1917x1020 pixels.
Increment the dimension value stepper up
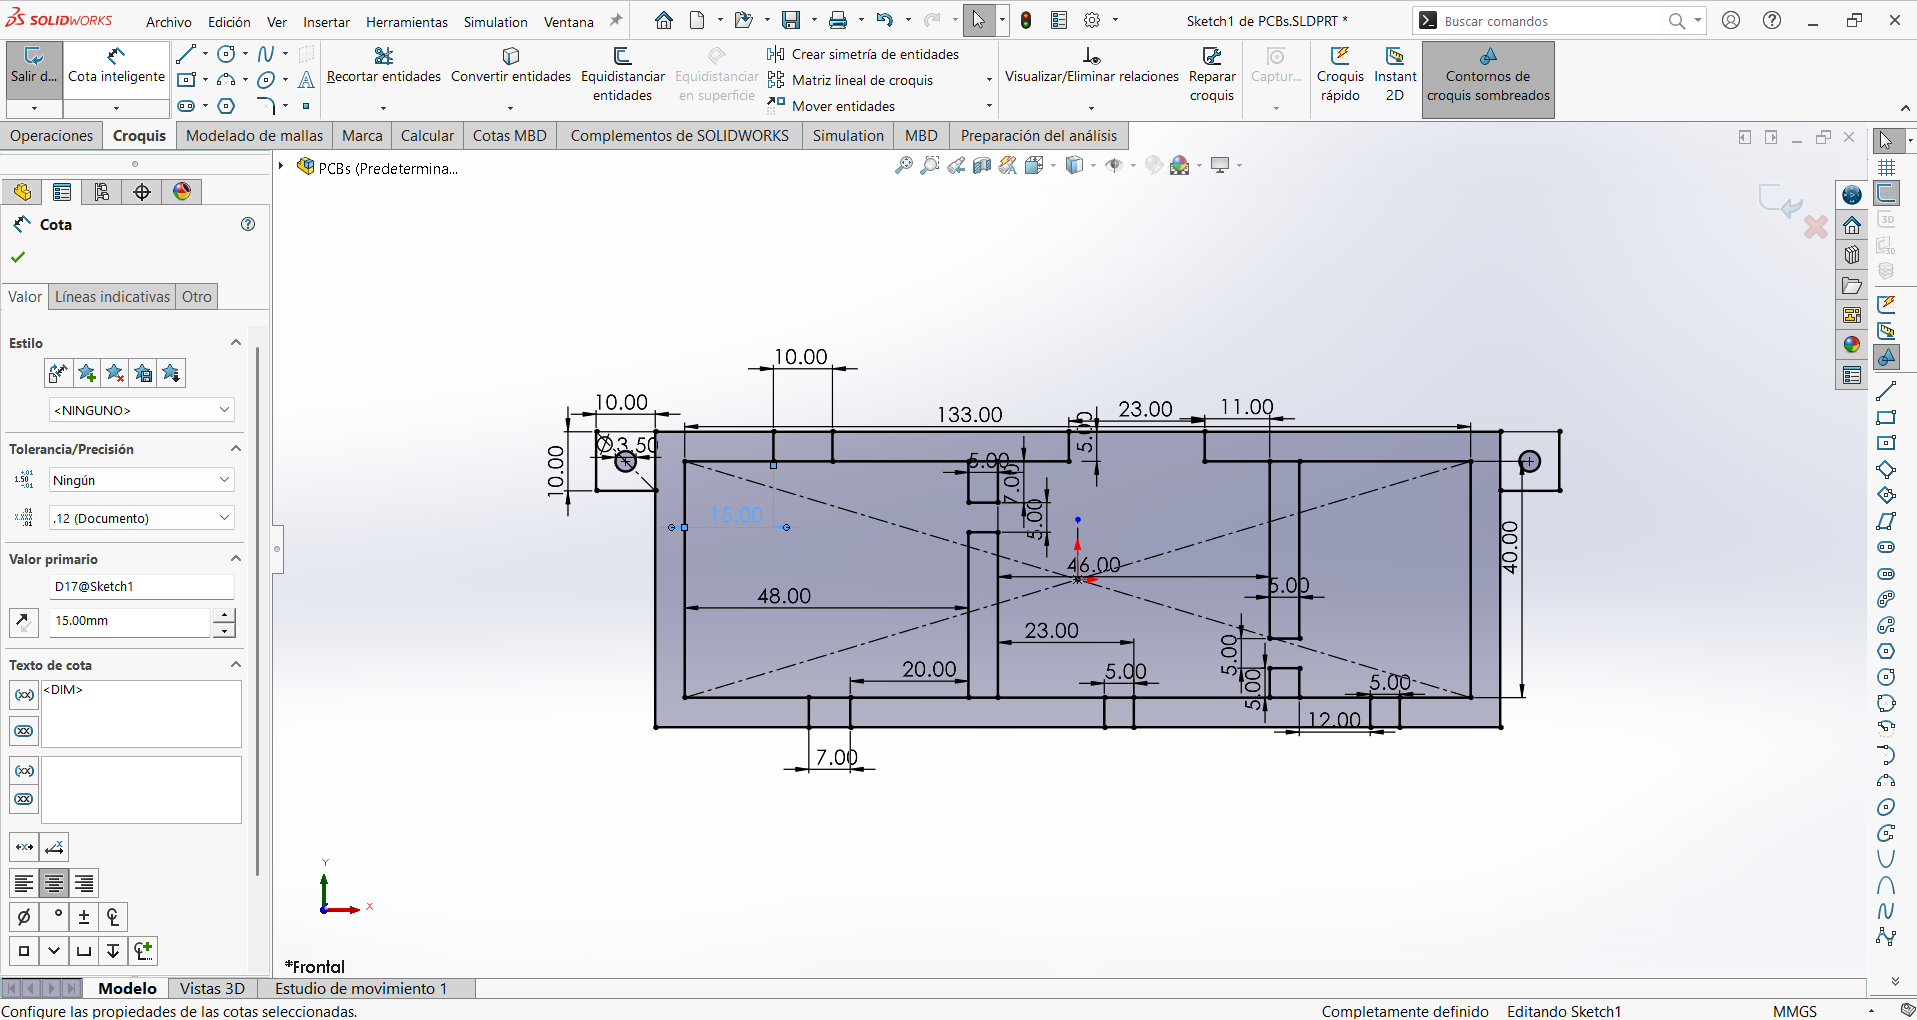(x=224, y=615)
